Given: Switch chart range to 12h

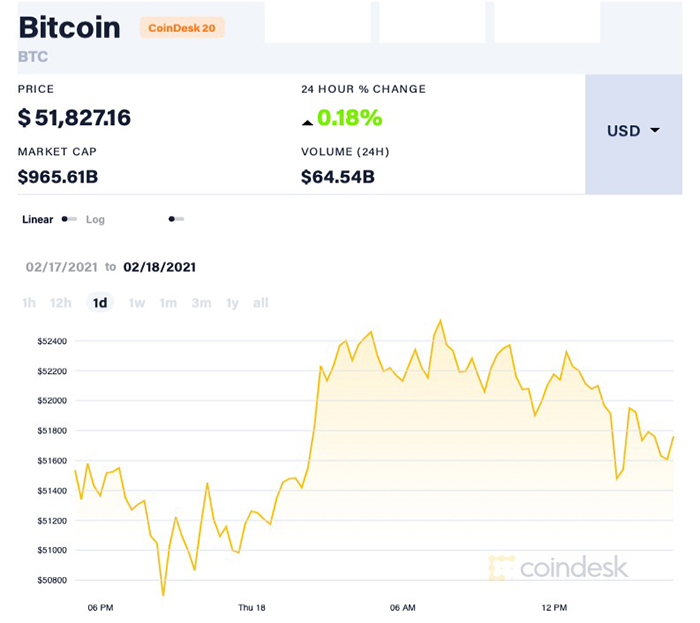Looking at the screenshot, I should pos(61,303).
